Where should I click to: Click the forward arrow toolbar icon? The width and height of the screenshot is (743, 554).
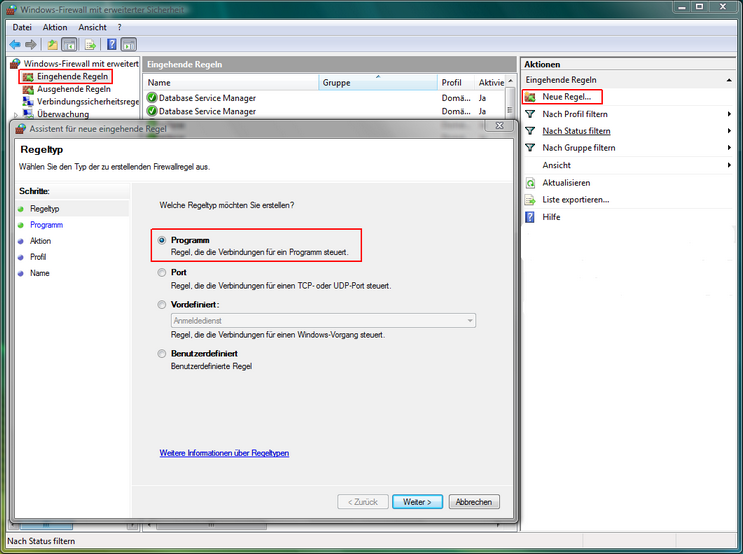(x=31, y=45)
